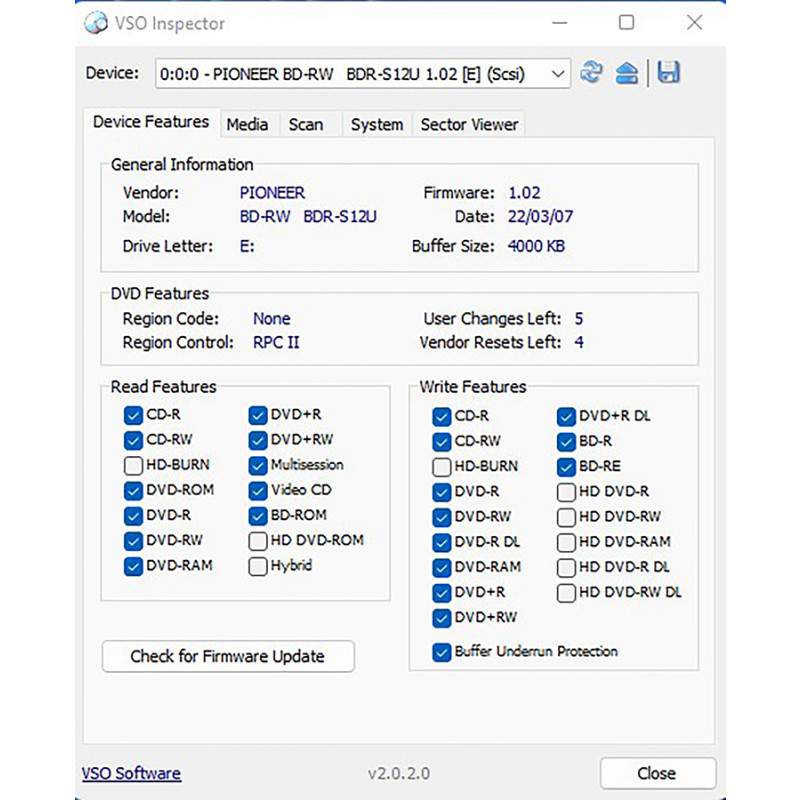The width and height of the screenshot is (800, 800).
Task: Click the VSO Inspector disc icon in title bar
Action: tap(96, 22)
